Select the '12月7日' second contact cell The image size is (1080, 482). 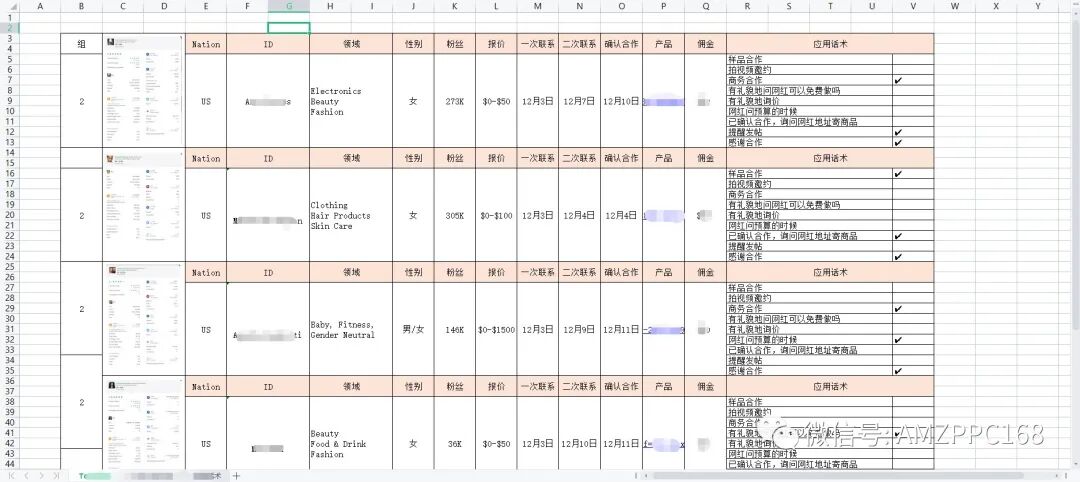click(579, 101)
